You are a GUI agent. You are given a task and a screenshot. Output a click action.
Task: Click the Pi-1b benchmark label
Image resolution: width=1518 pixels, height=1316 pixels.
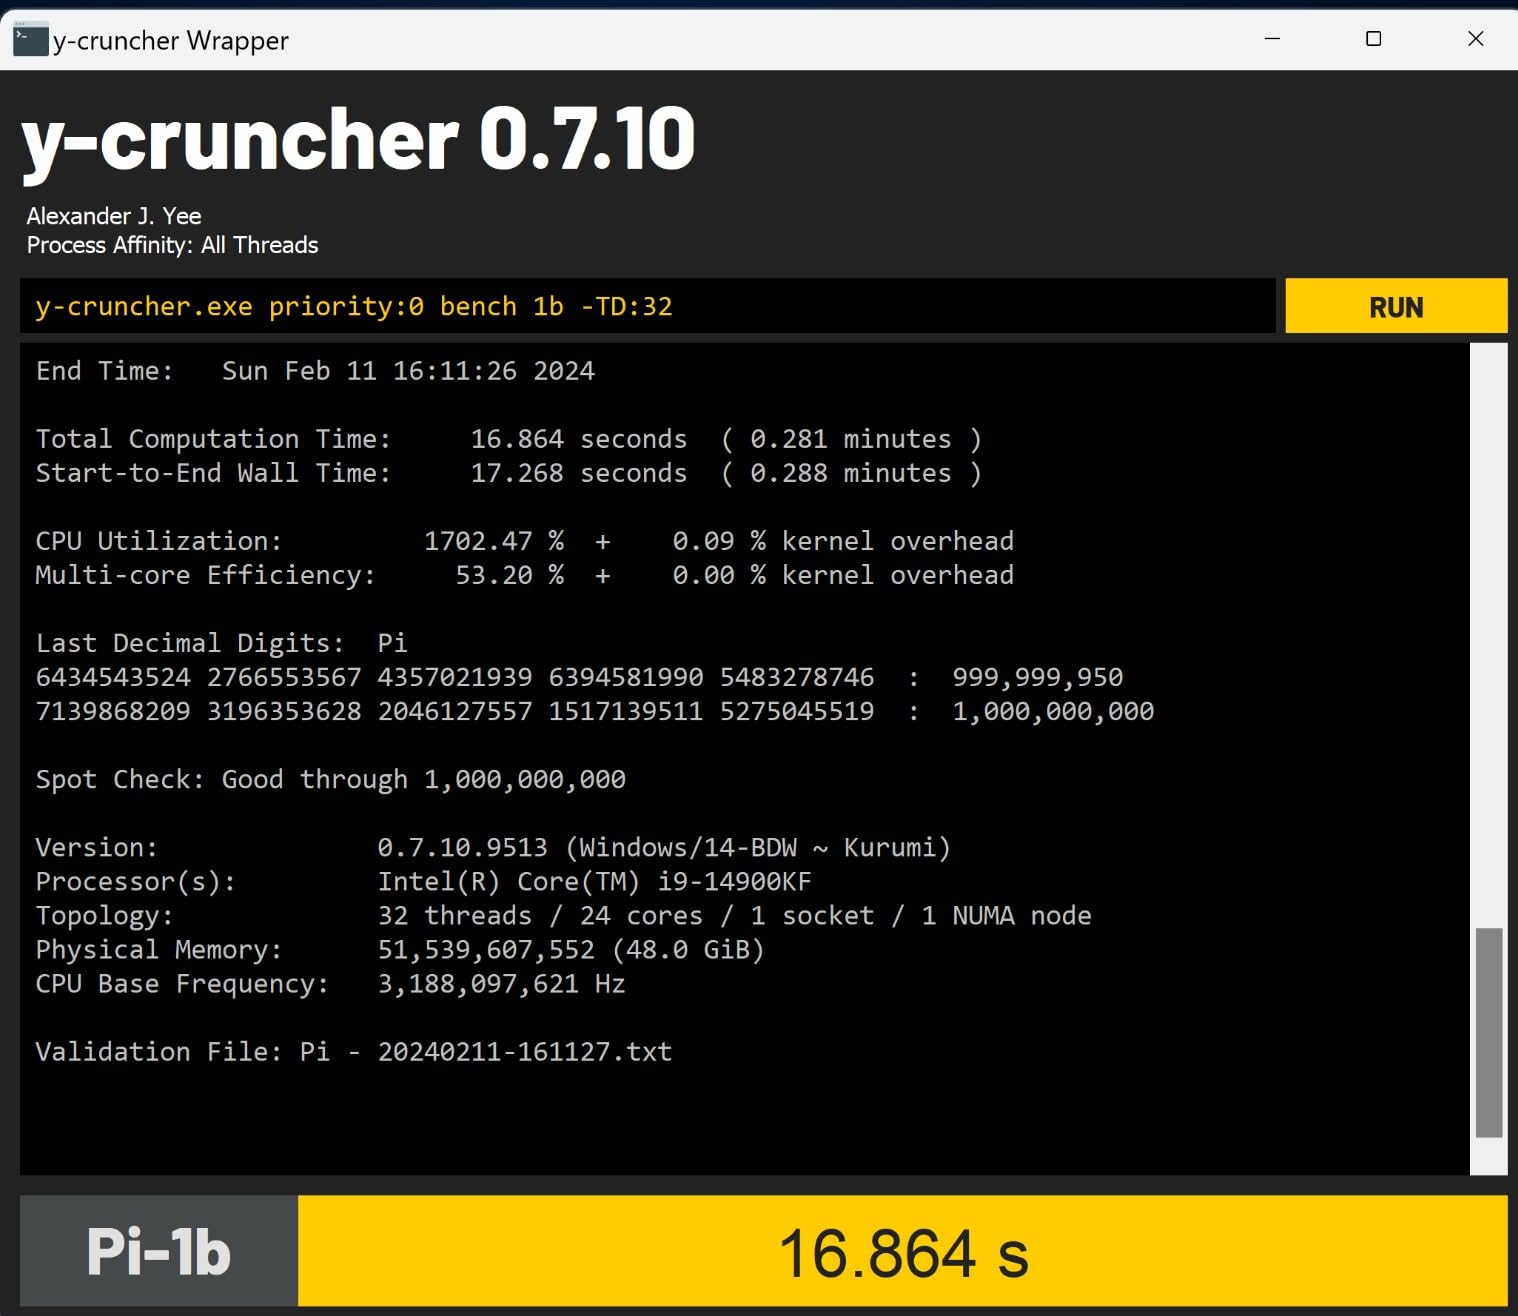(x=159, y=1251)
